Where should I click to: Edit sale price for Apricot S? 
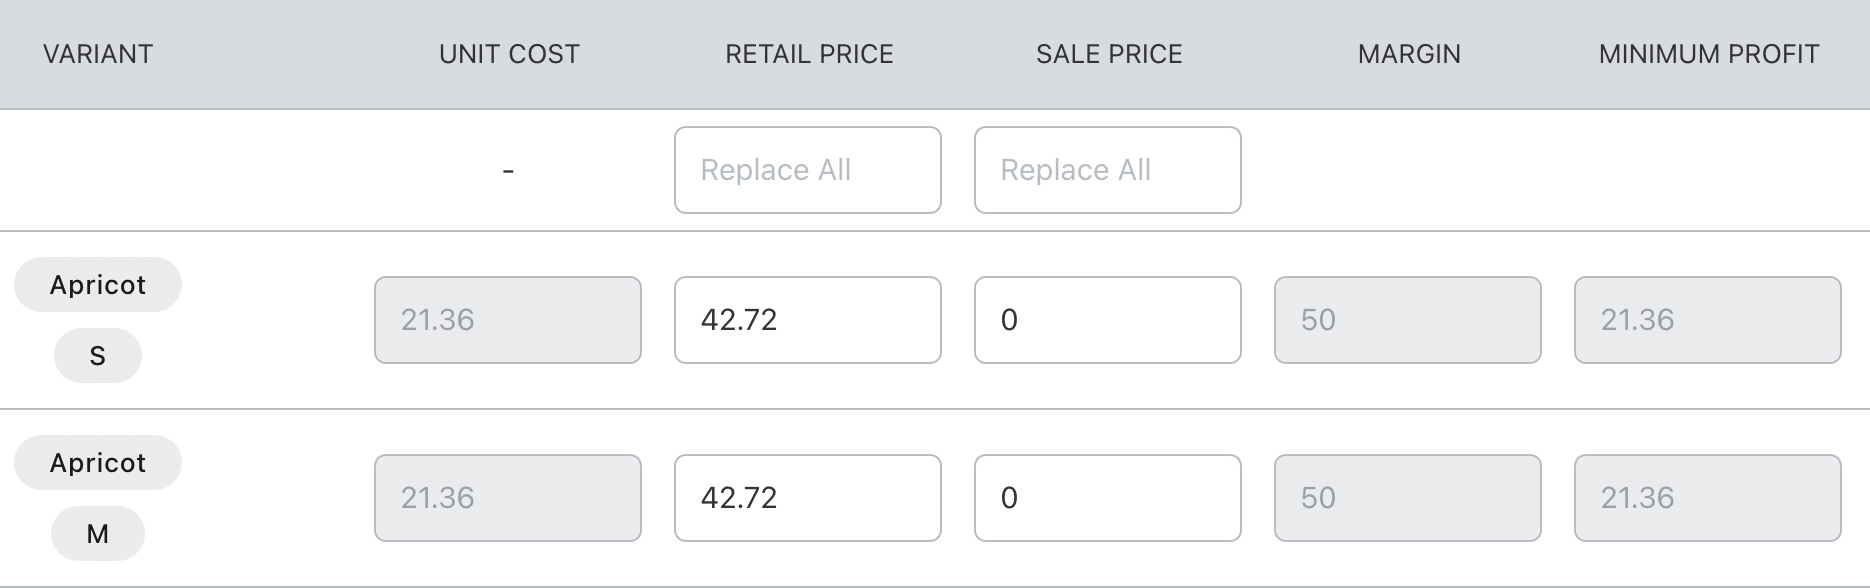pos(1107,320)
